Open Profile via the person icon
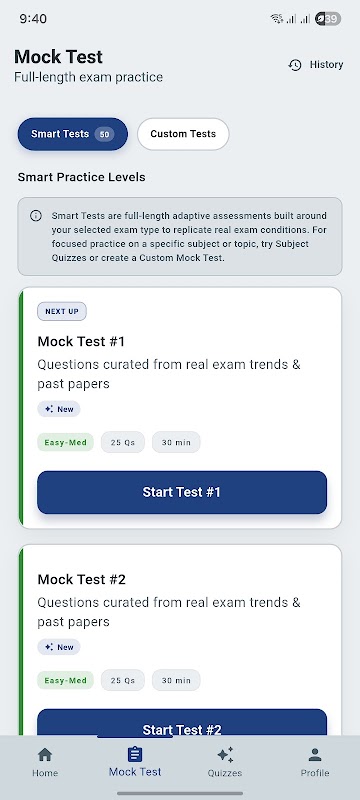Screen dimensions: 360x800 315,755
